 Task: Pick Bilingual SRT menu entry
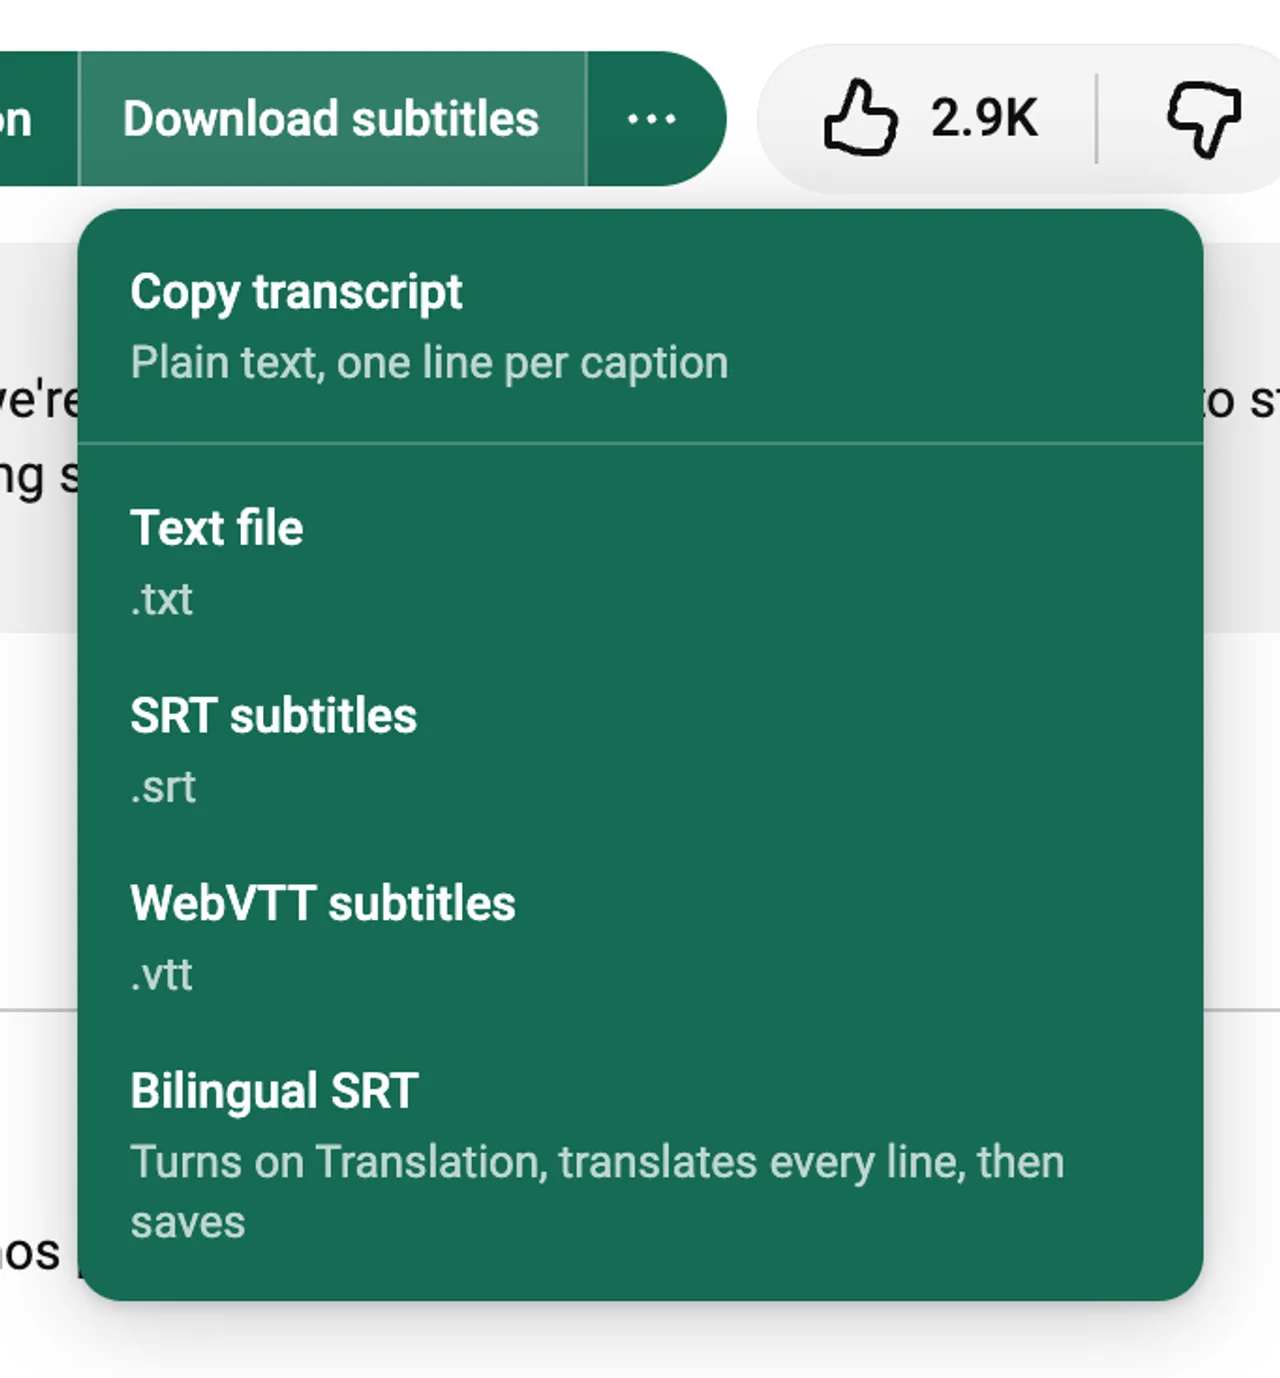pyautogui.click(x=640, y=1157)
